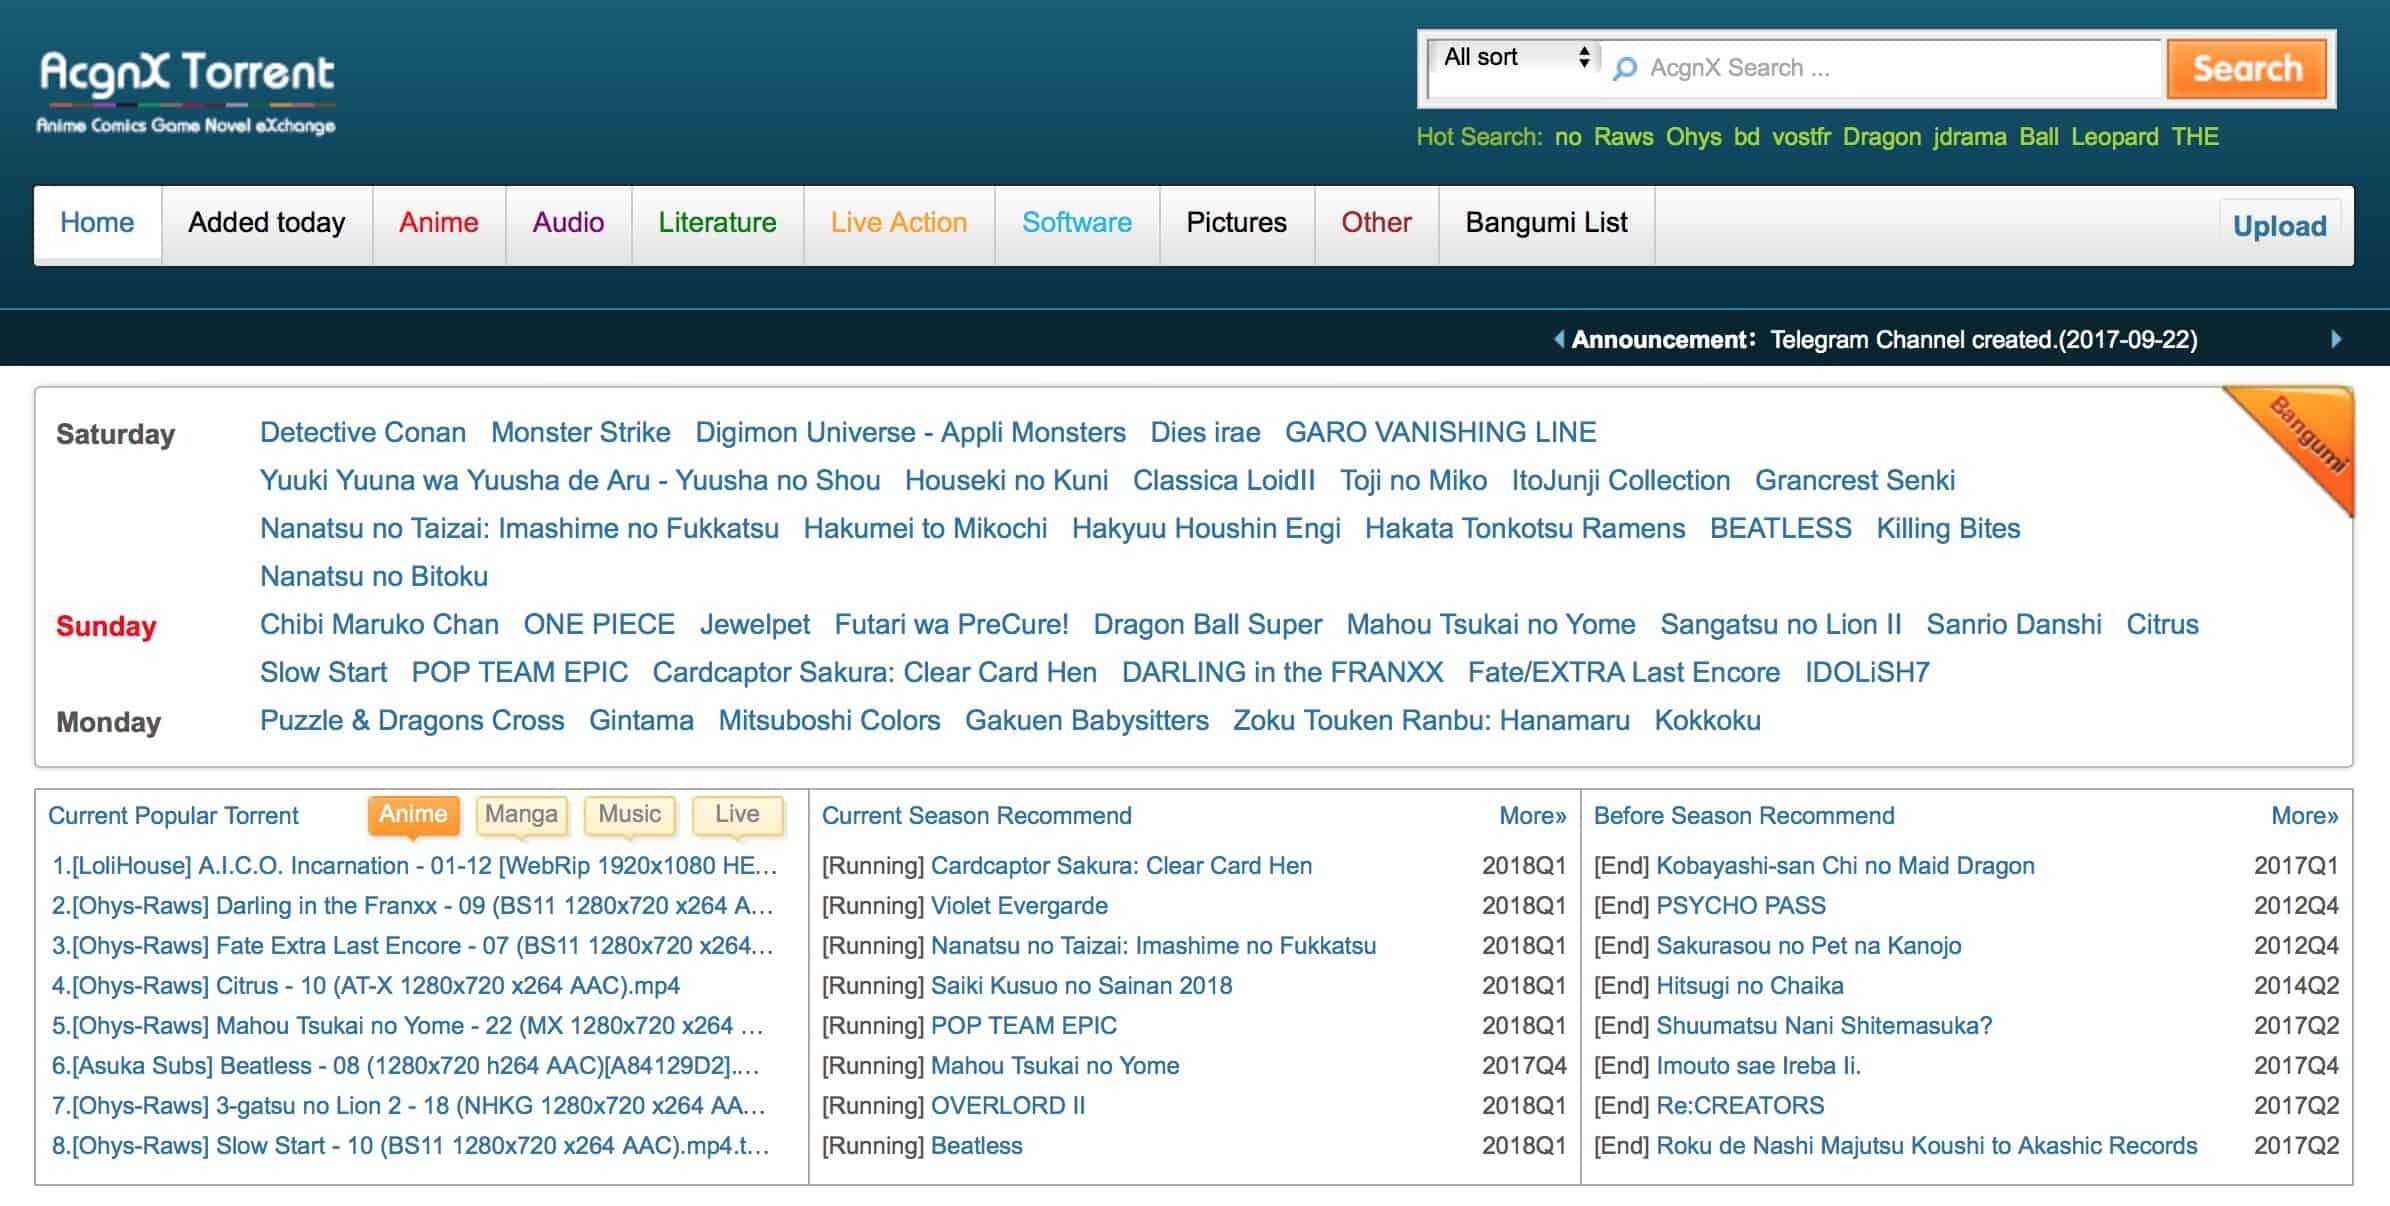This screenshot has height=1206, width=2390.
Task: Go to previous announcement with left arrow
Action: point(1558,339)
